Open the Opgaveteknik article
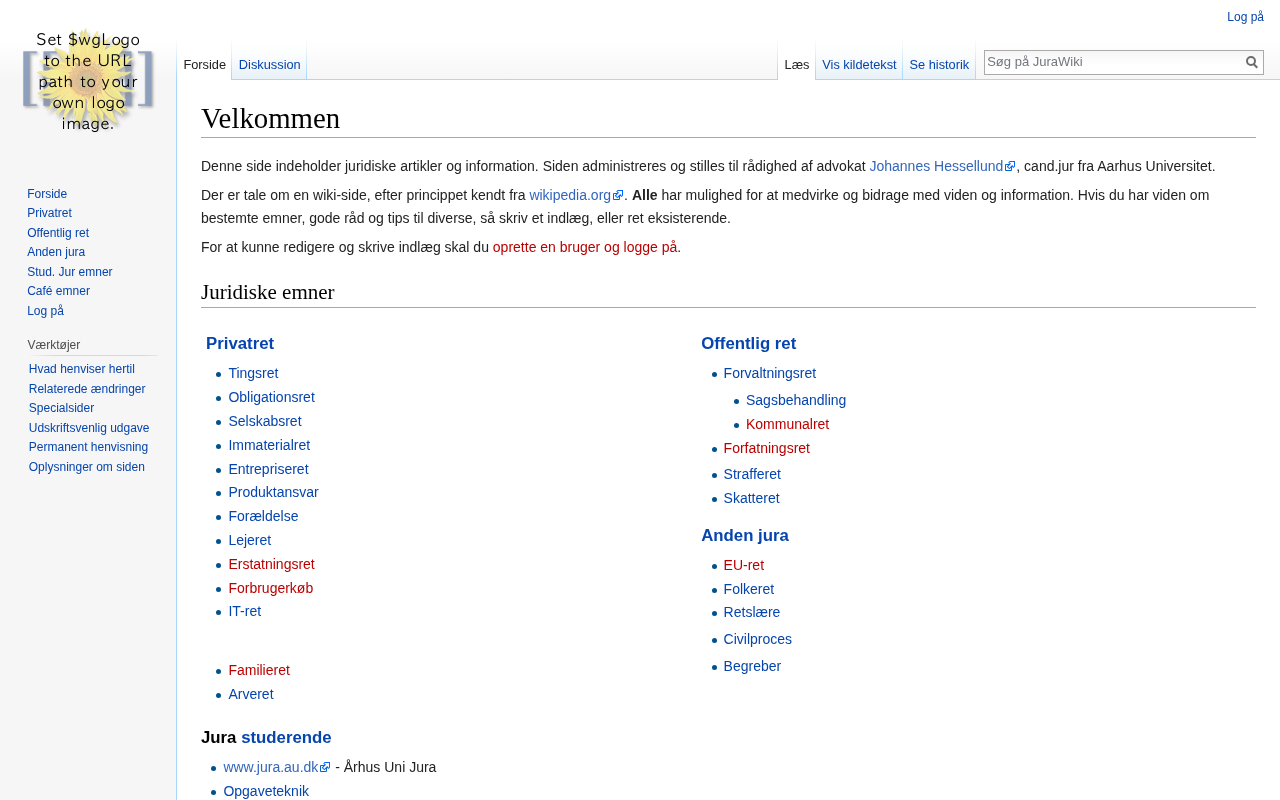 click(x=266, y=791)
